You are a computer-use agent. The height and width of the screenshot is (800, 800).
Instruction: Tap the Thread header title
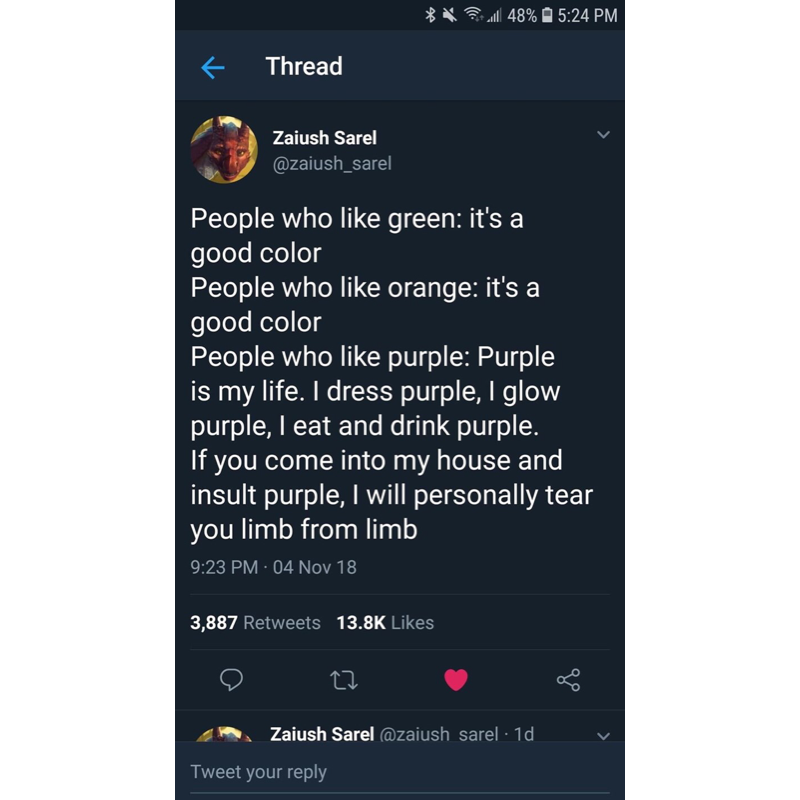304,67
